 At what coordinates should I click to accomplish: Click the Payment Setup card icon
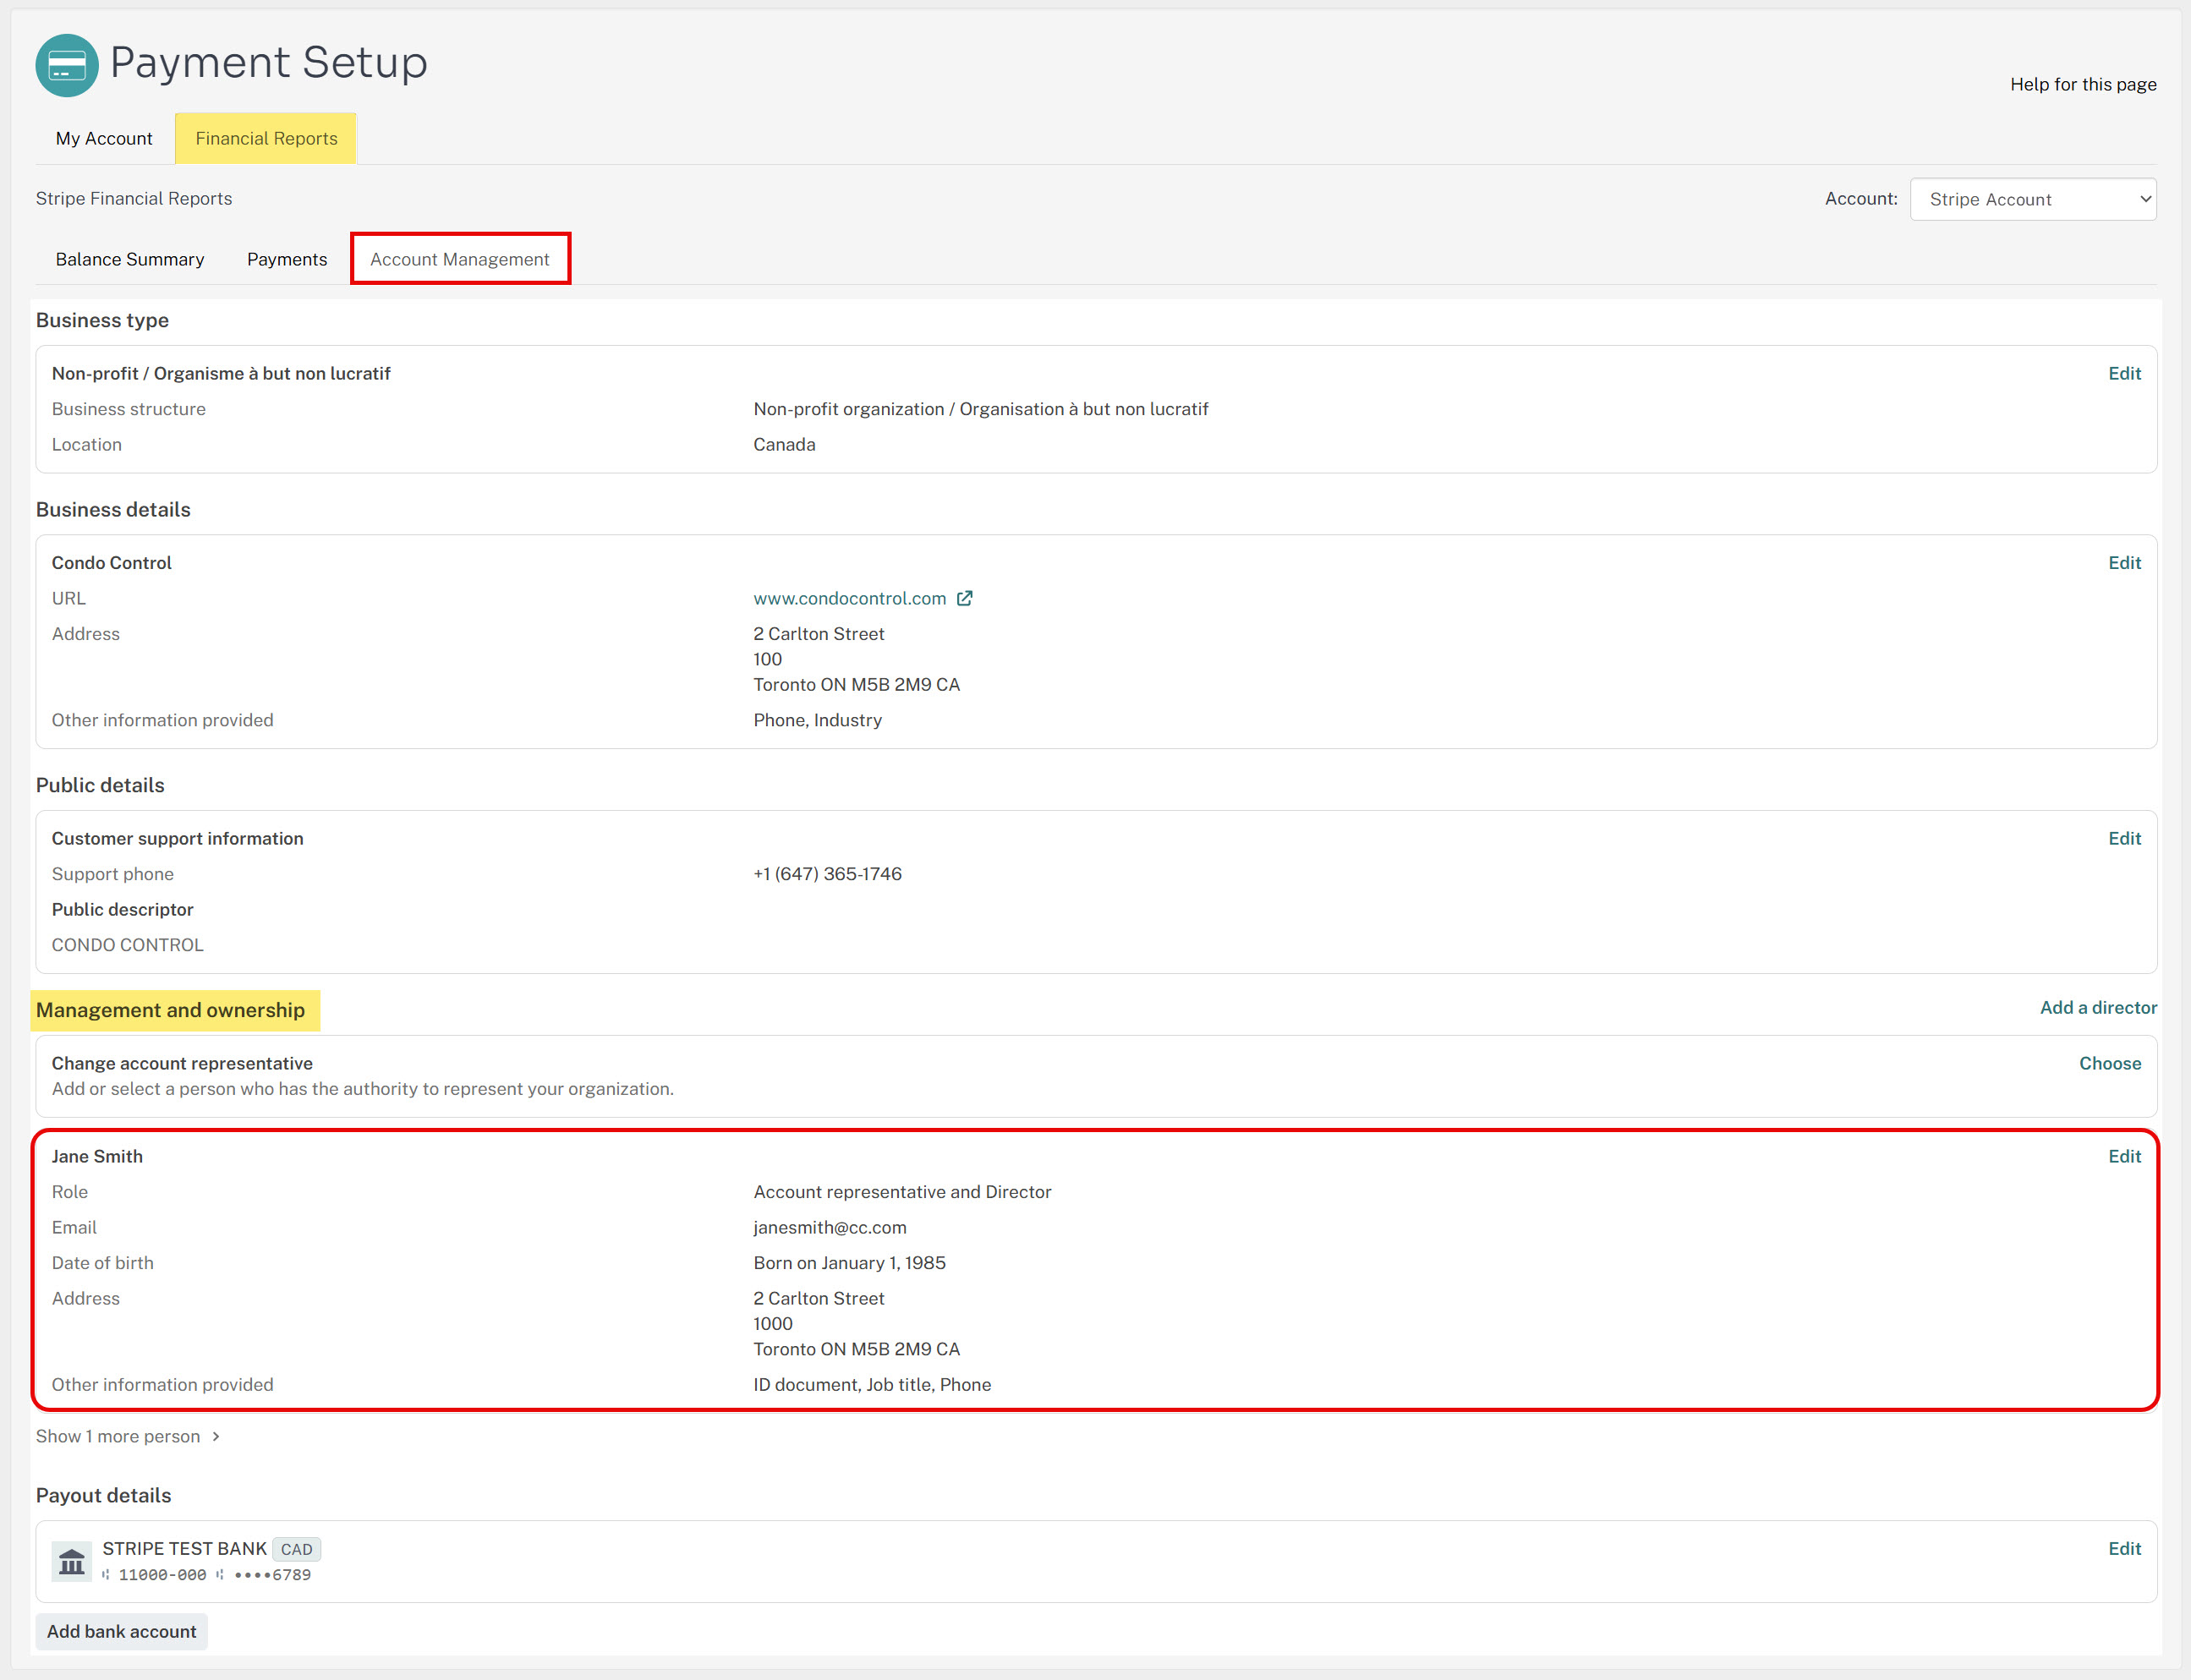click(x=67, y=65)
